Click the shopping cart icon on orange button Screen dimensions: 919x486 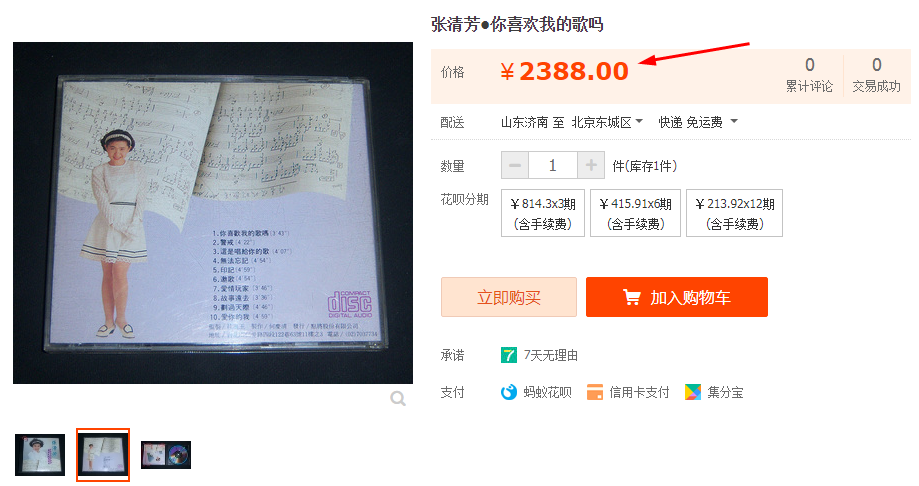pyautogui.click(x=631, y=297)
